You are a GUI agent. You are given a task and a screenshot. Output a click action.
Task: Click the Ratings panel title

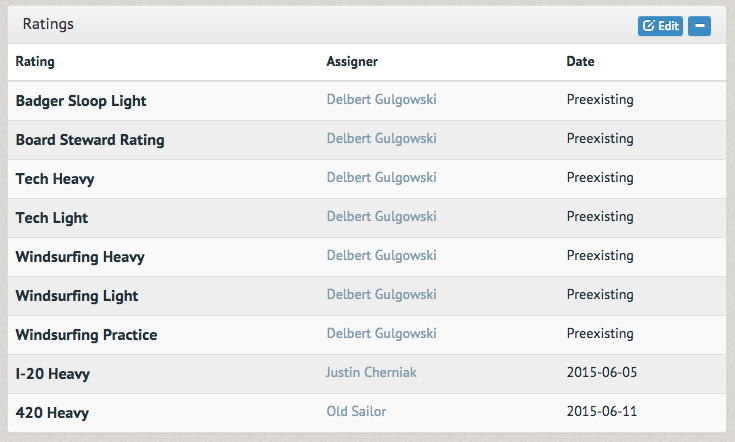(x=48, y=24)
